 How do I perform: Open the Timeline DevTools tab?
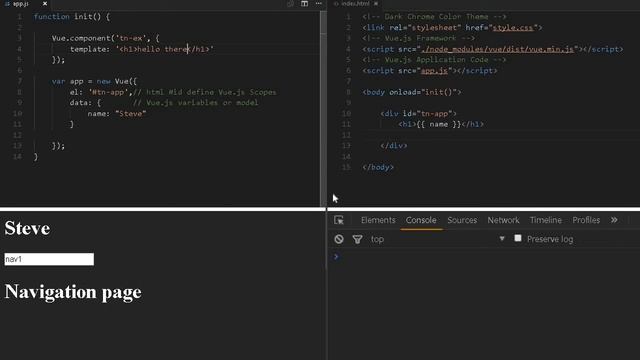click(x=546, y=220)
